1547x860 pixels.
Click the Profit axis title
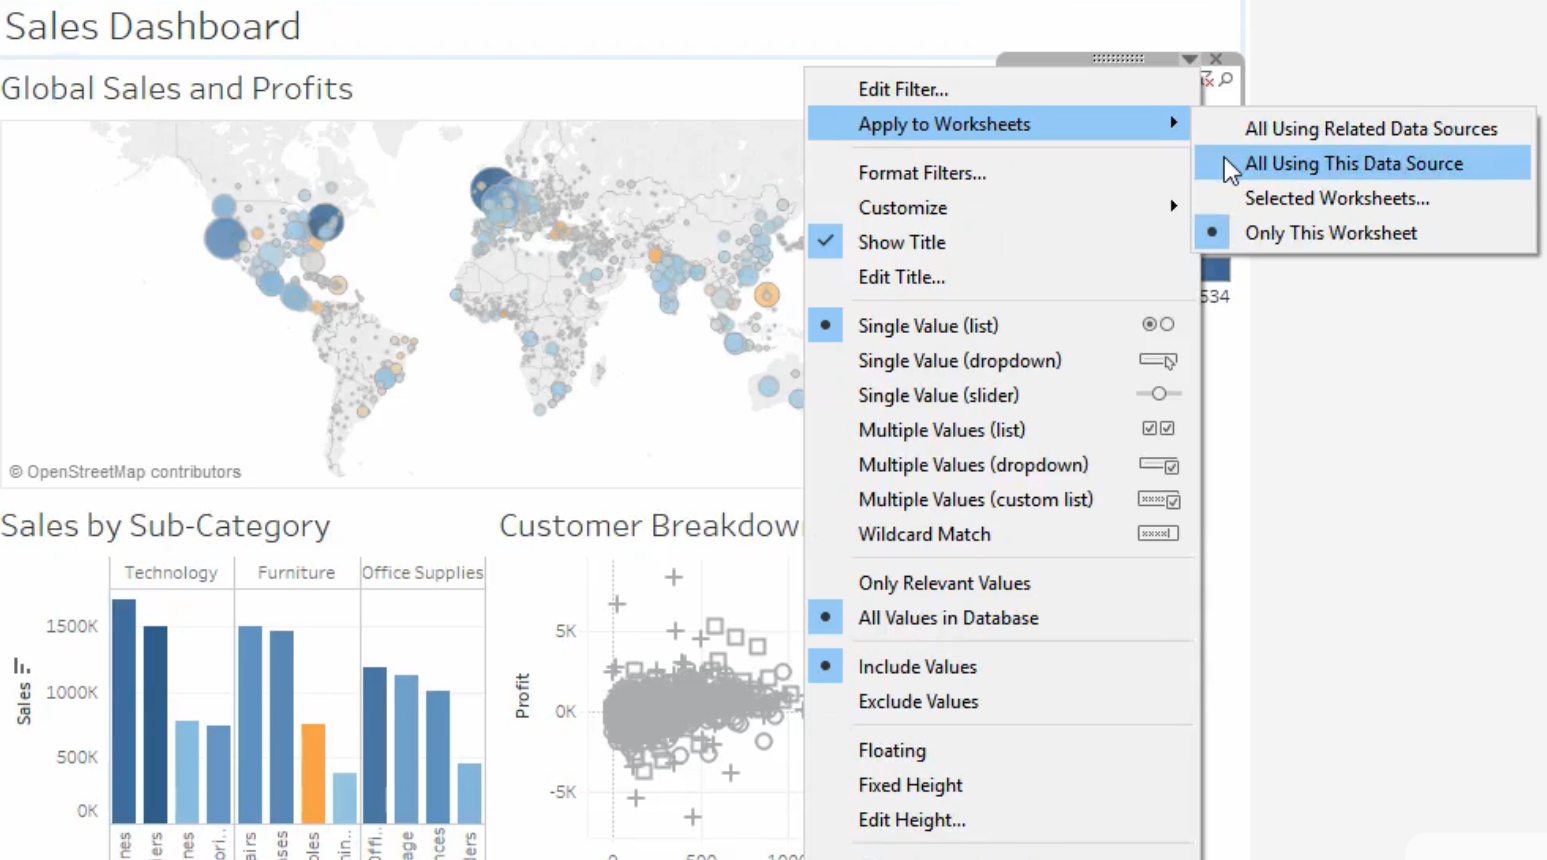(x=522, y=696)
